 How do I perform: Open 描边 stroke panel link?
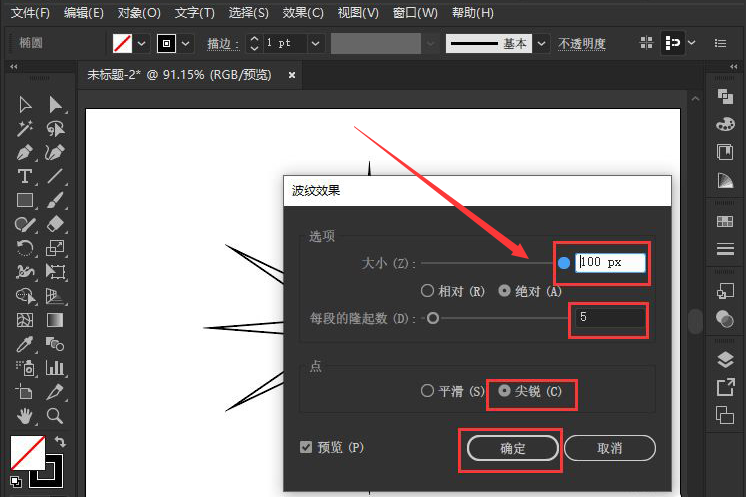(223, 44)
